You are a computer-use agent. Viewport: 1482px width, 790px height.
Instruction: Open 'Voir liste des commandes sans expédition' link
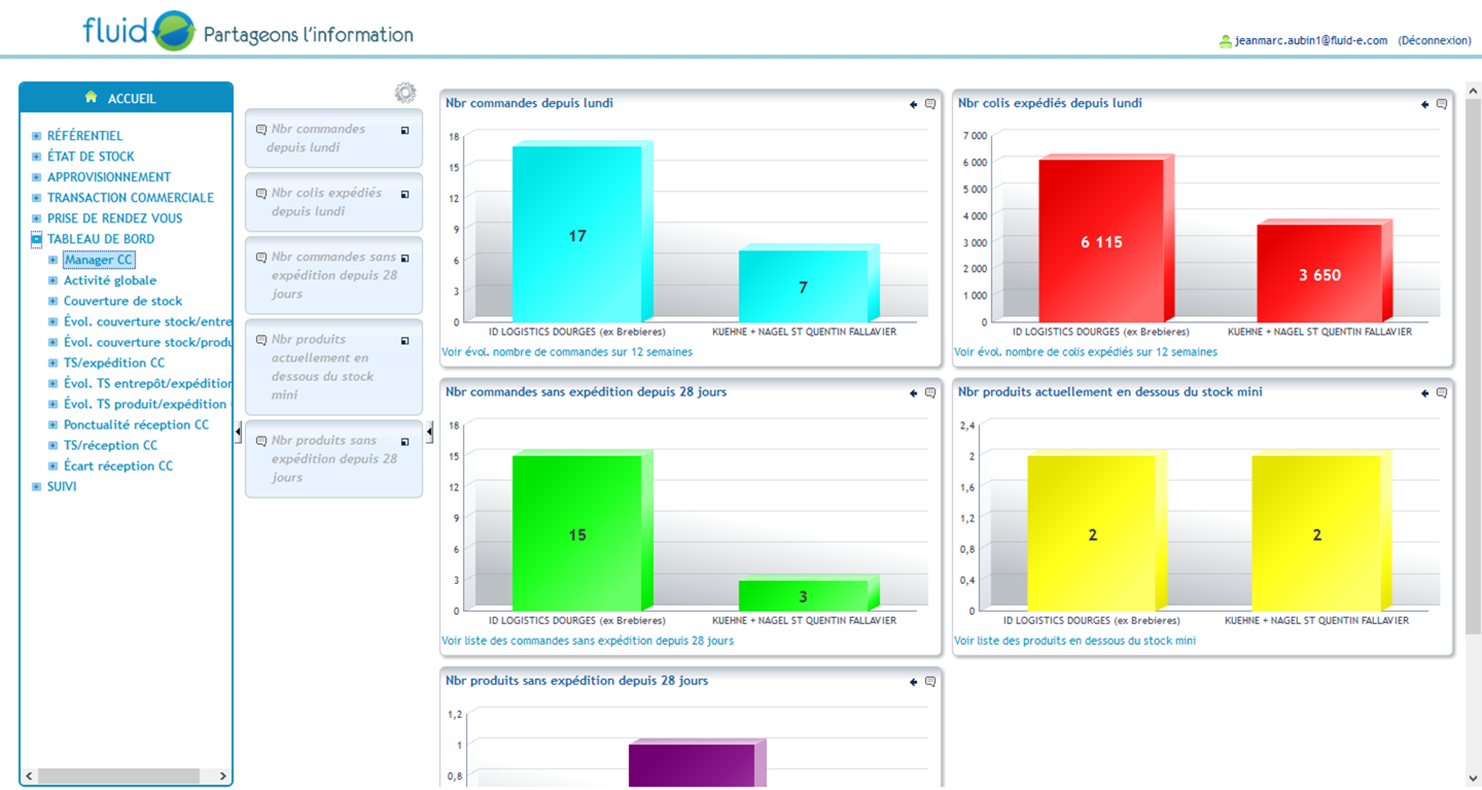pyautogui.click(x=587, y=641)
